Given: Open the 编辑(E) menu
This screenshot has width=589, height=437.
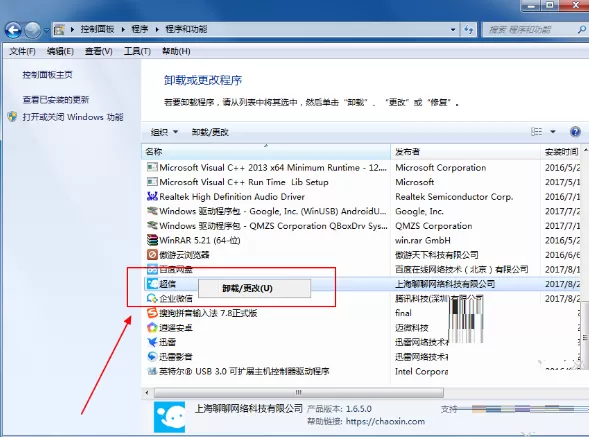Looking at the screenshot, I should (x=60, y=51).
